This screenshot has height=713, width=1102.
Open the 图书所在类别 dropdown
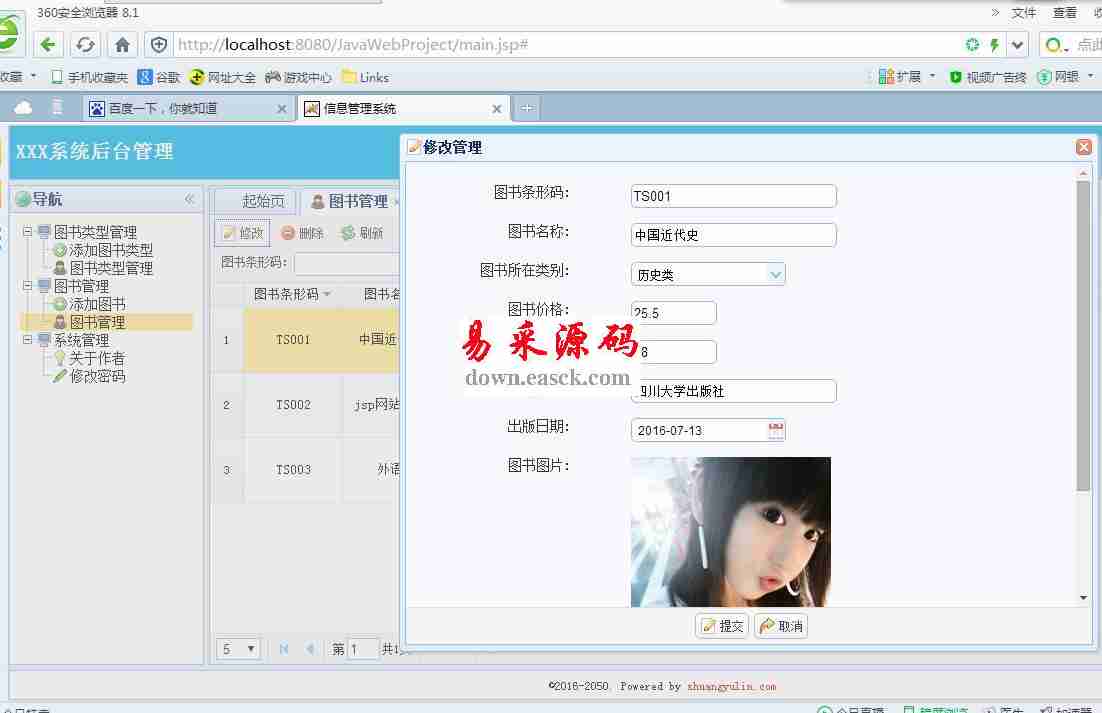point(775,274)
